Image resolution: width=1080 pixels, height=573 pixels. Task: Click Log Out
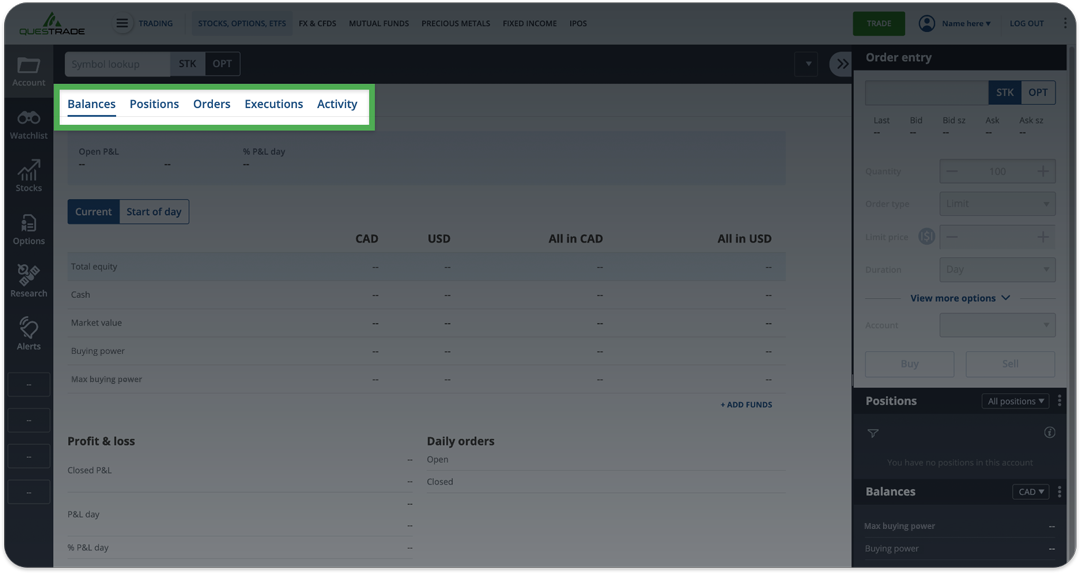[1027, 23]
